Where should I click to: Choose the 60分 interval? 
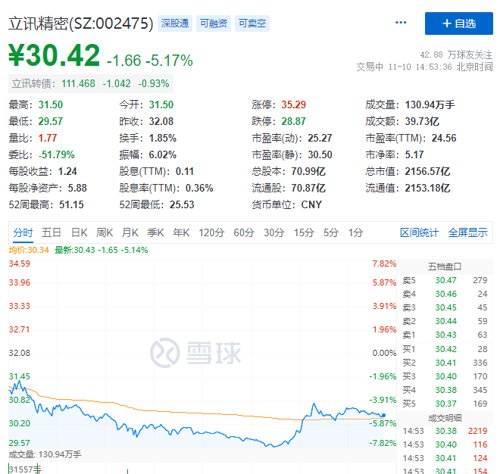pyautogui.click(x=244, y=232)
